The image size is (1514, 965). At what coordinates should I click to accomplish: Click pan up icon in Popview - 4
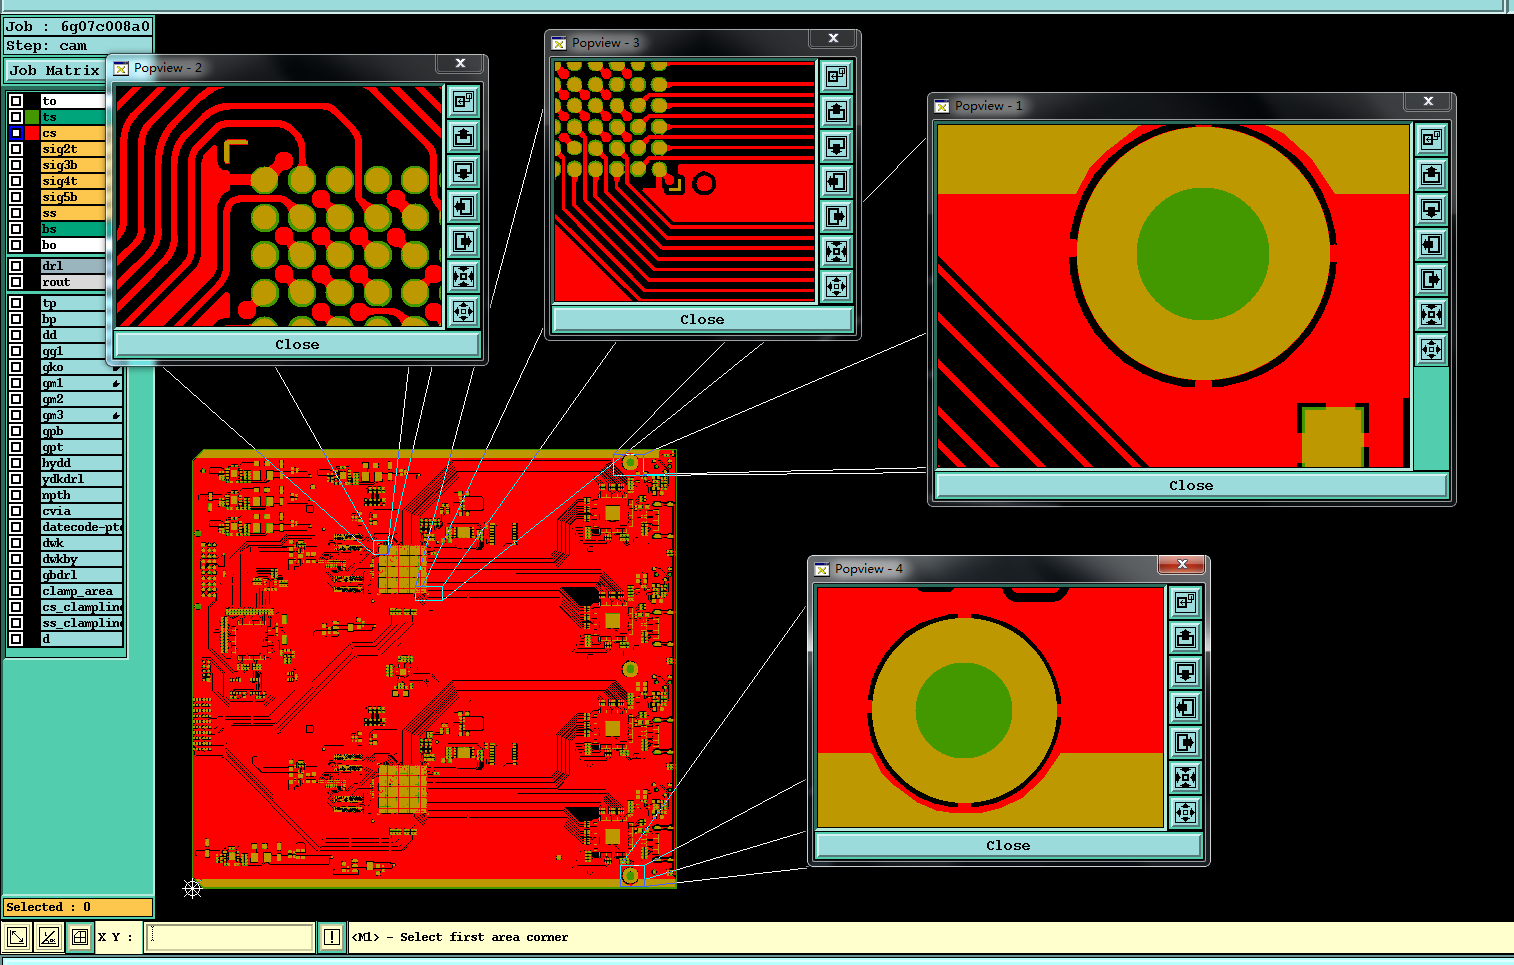(x=1185, y=637)
